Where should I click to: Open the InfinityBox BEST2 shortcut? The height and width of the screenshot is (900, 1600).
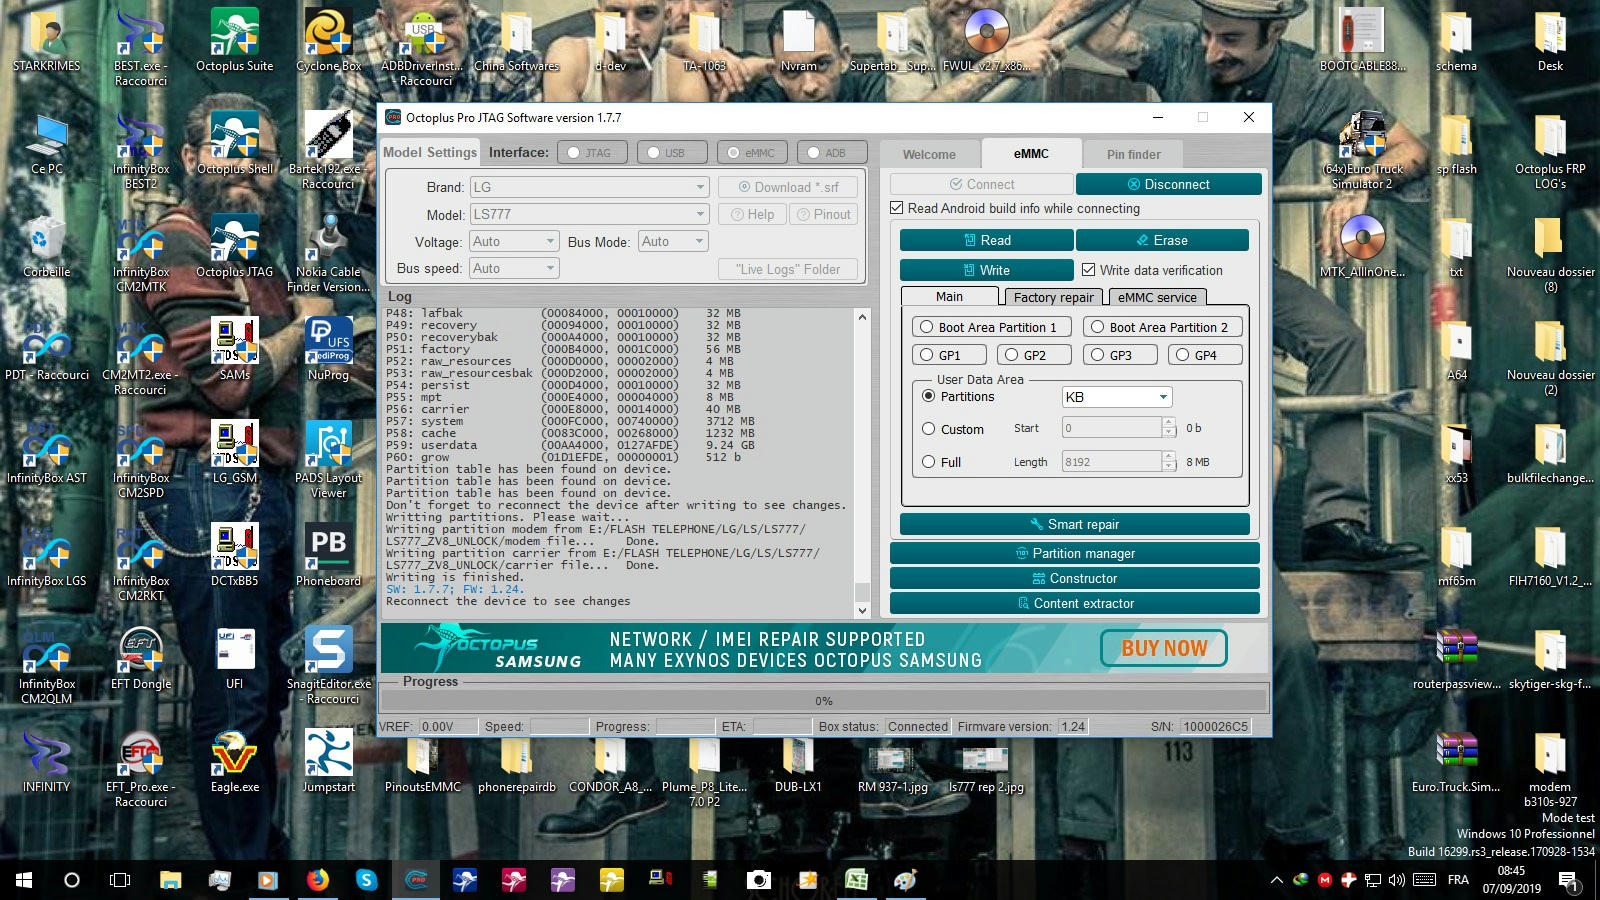(x=141, y=150)
